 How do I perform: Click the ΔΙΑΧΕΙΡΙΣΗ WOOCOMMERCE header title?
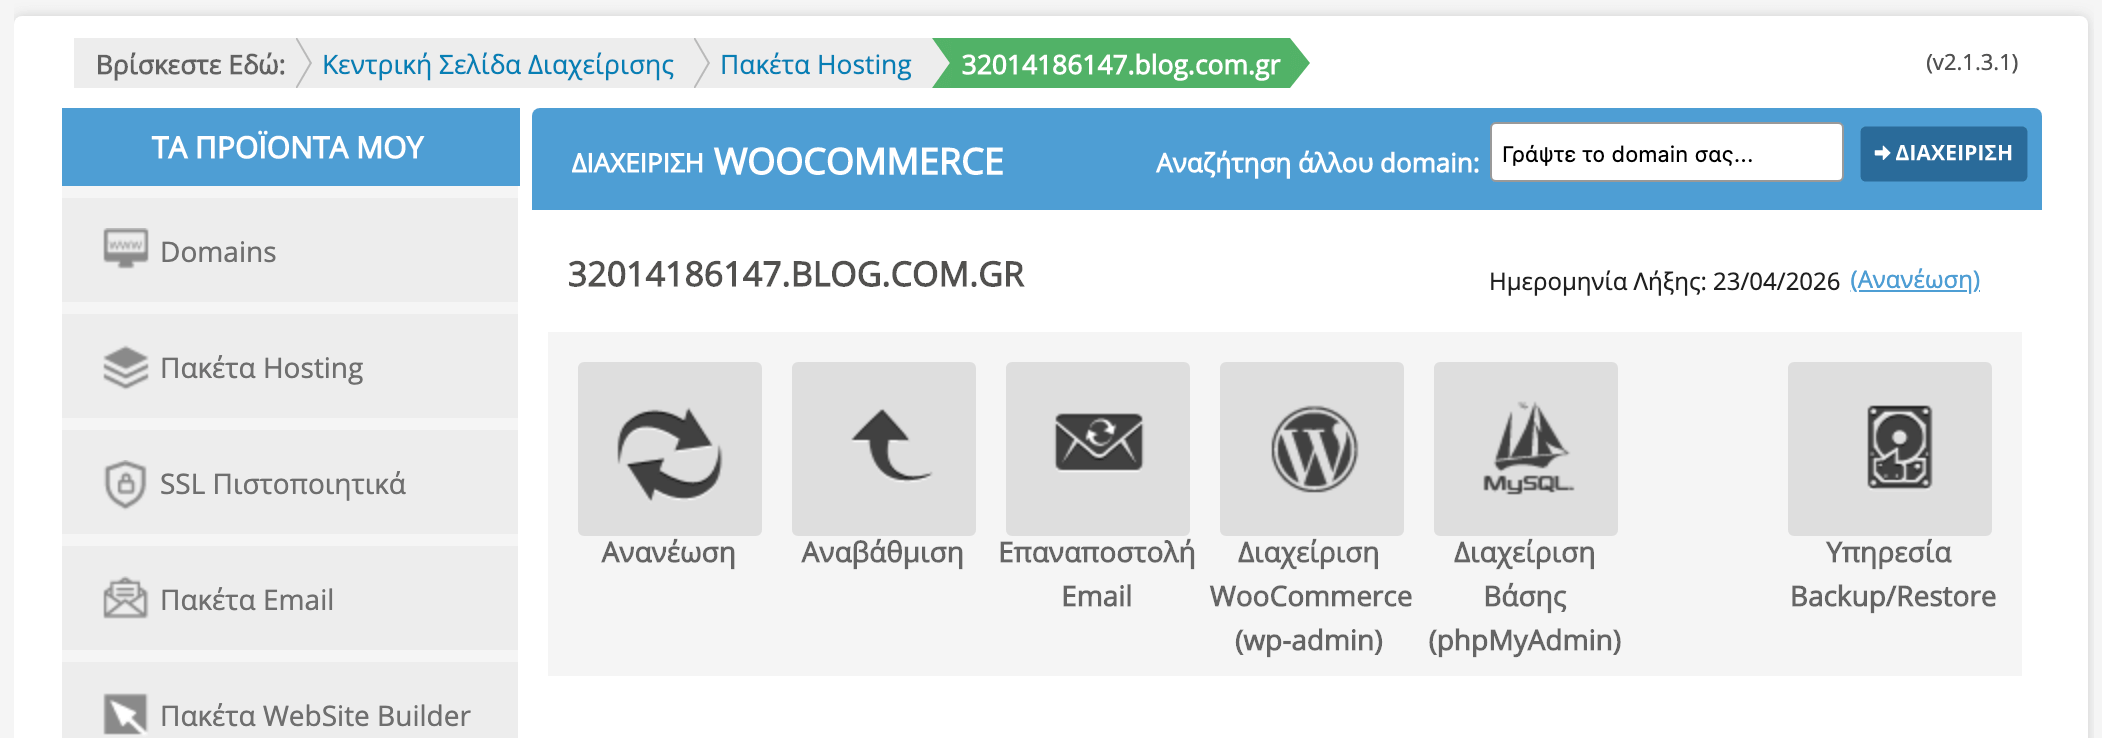pyautogui.click(x=787, y=162)
